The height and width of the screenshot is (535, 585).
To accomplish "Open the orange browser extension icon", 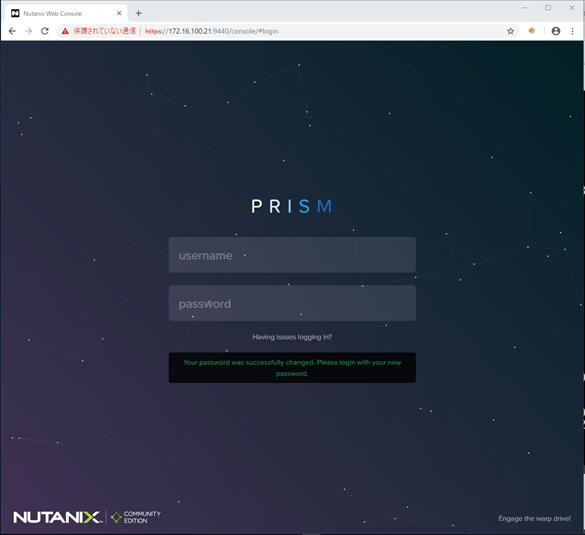I will pyautogui.click(x=532, y=31).
